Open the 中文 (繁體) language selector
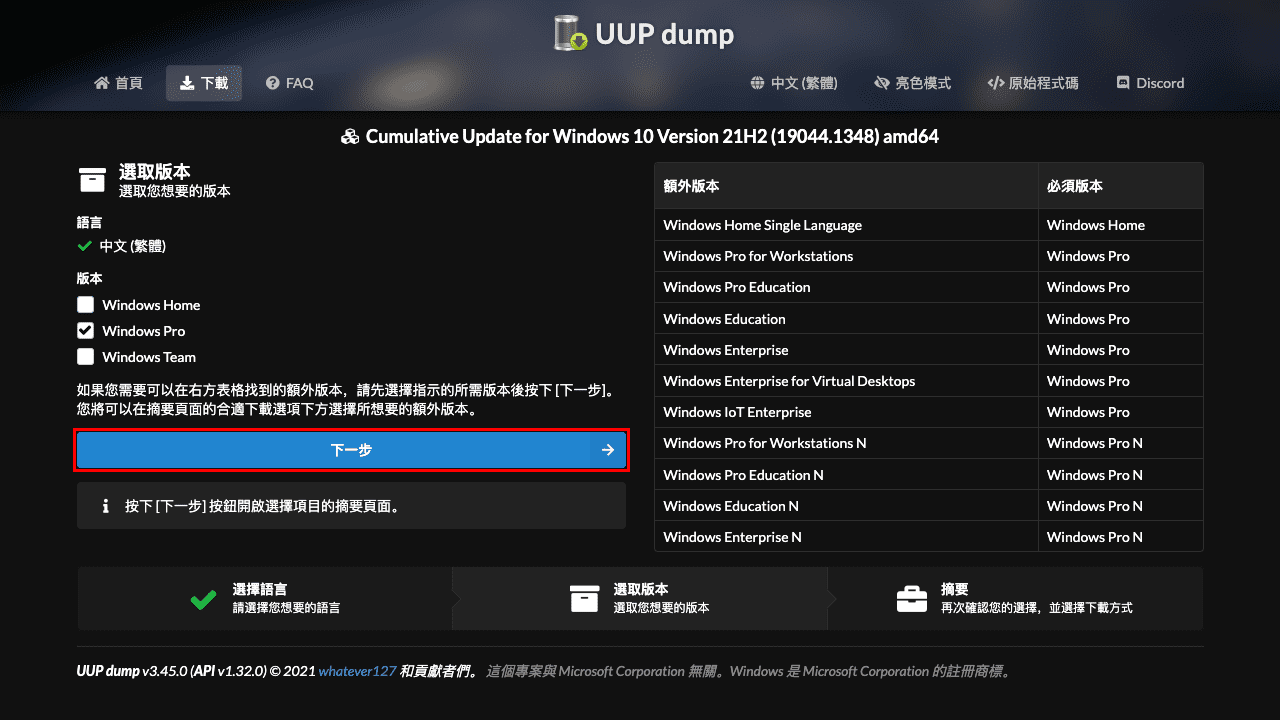This screenshot has width=1280, height=720. (794, 83)
